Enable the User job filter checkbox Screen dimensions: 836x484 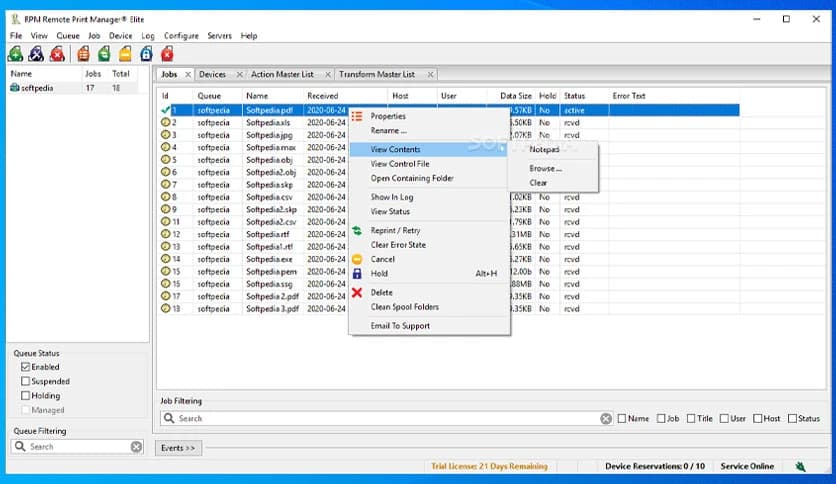[724, 418]
